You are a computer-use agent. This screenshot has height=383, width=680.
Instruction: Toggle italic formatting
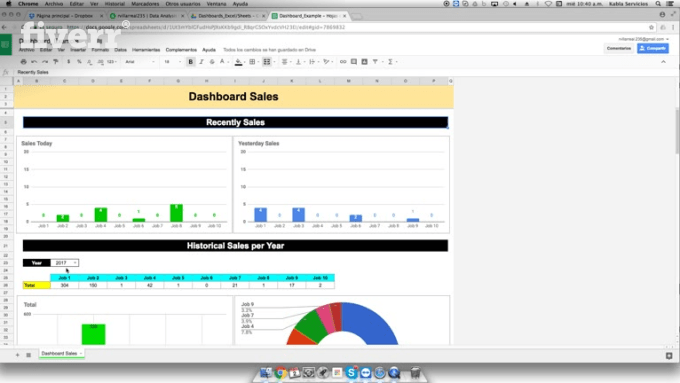coord(201,62)
